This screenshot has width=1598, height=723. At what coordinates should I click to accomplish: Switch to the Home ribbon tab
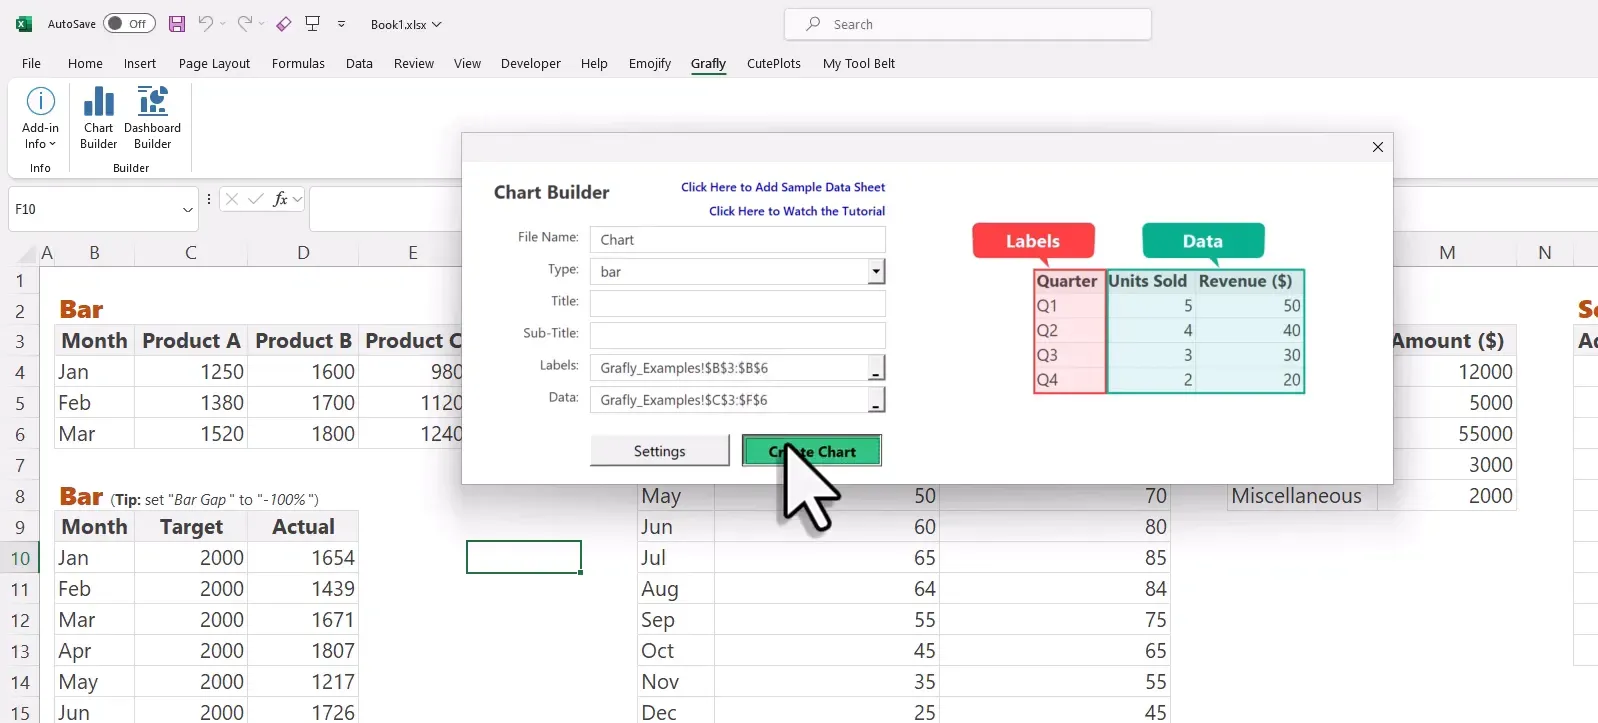pyautogui.click(x=85, y=63)
